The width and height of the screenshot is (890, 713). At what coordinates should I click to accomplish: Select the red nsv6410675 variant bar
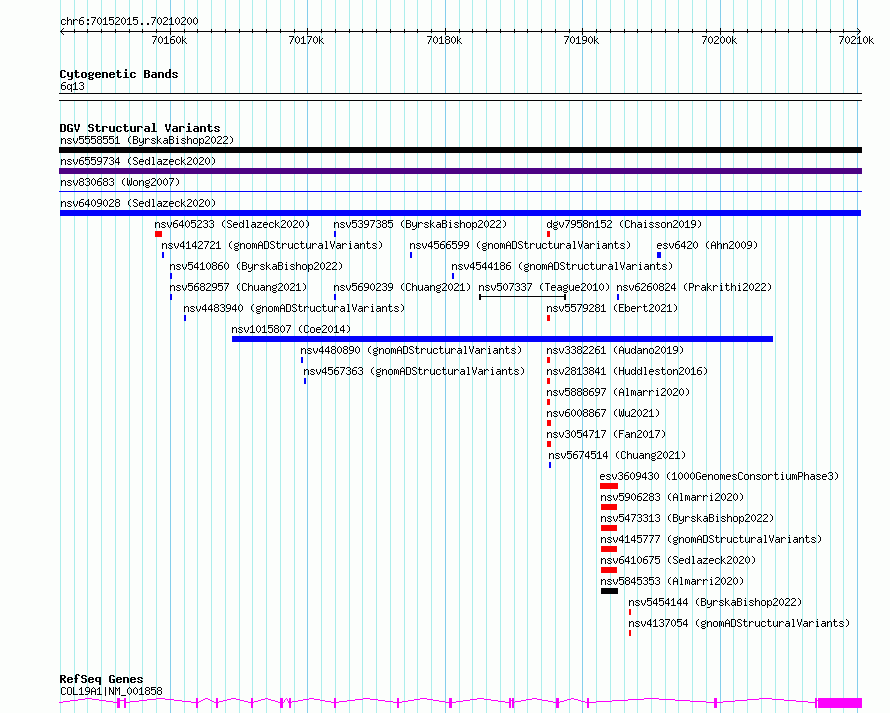tap(608, 570)
